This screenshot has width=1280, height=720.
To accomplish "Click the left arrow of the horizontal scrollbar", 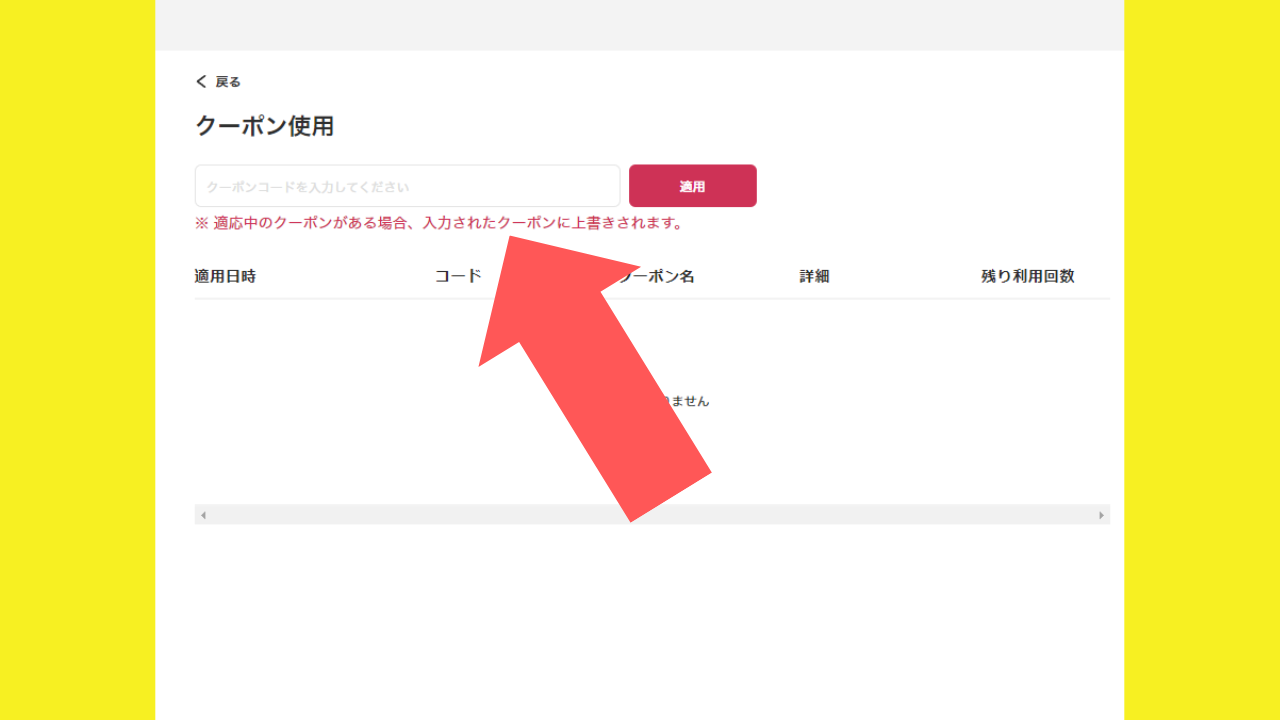I will tap(203, 515).
